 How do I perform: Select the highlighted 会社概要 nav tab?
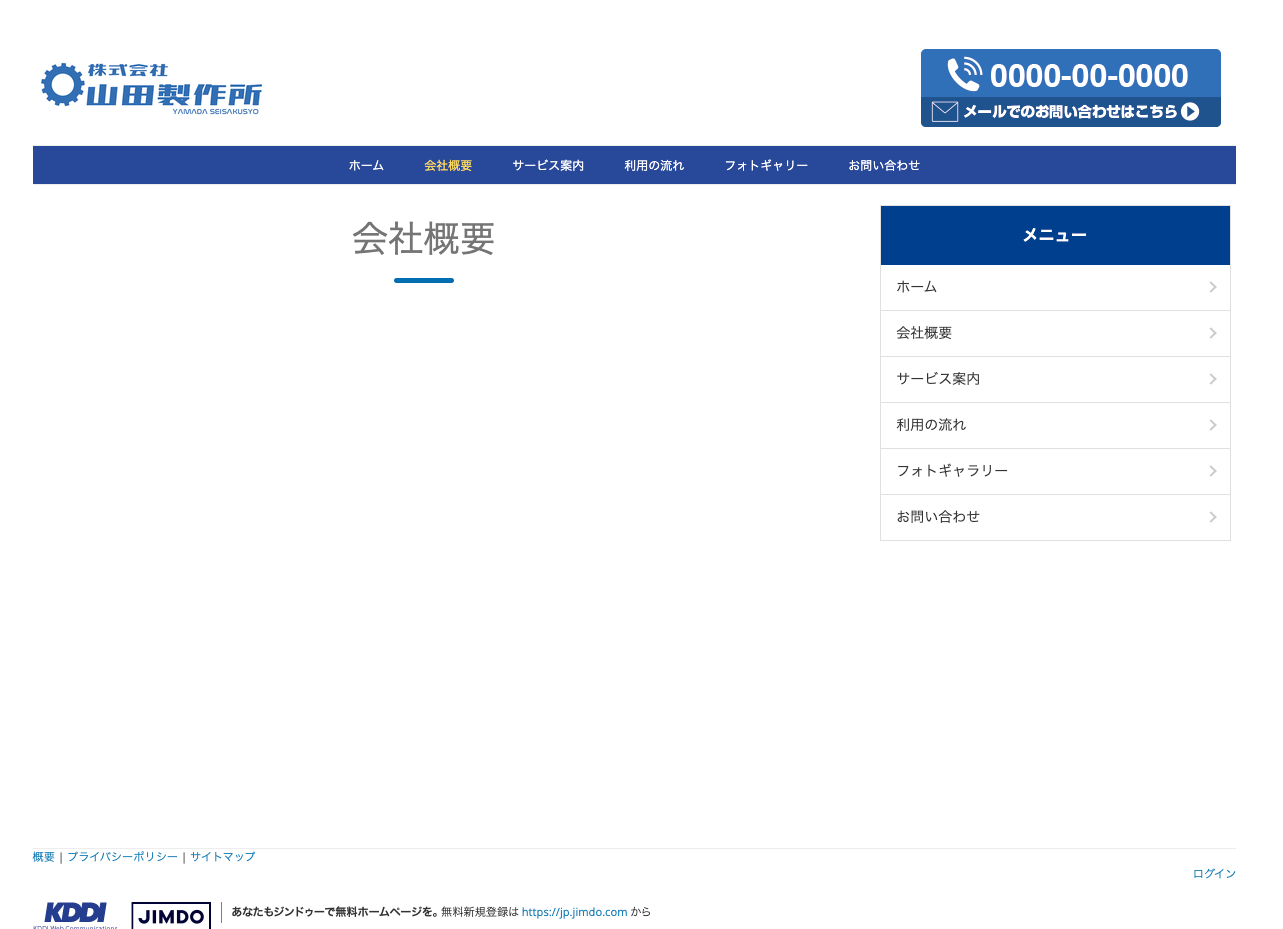click(448, 165)
